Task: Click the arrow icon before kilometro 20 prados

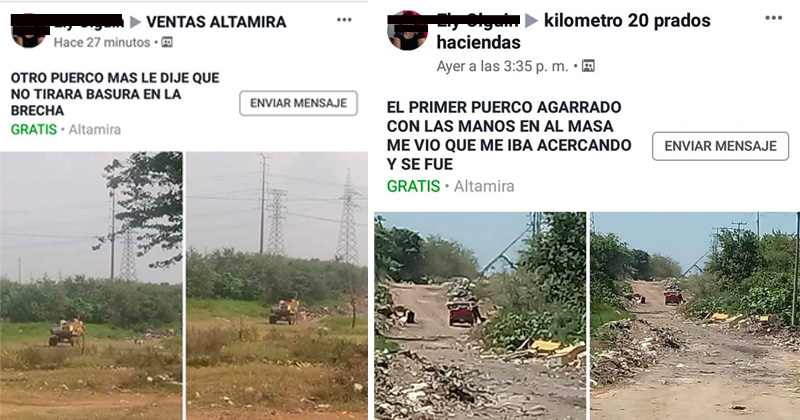Action: (532, 20)
